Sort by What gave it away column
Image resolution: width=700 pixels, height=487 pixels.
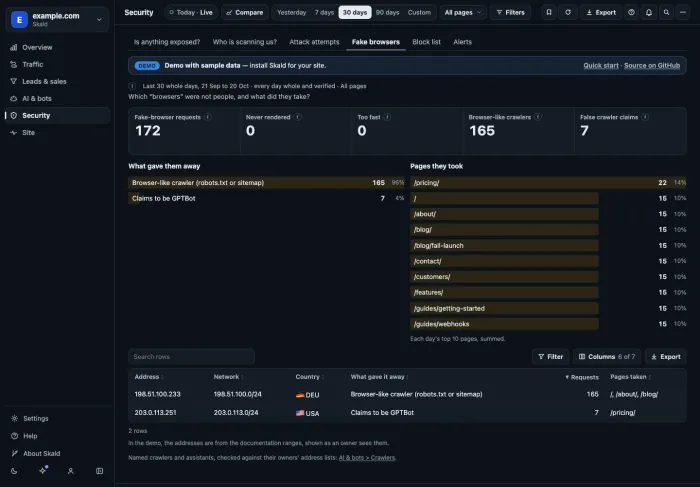pos(379,377)
